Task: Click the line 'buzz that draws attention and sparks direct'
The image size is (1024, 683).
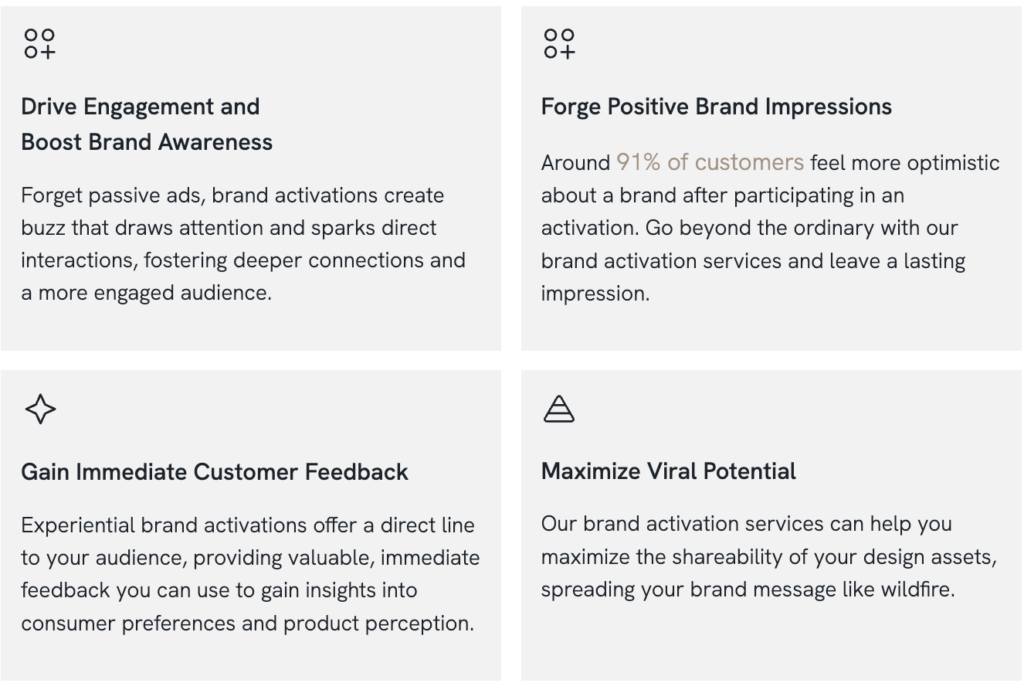Action: 229,228
